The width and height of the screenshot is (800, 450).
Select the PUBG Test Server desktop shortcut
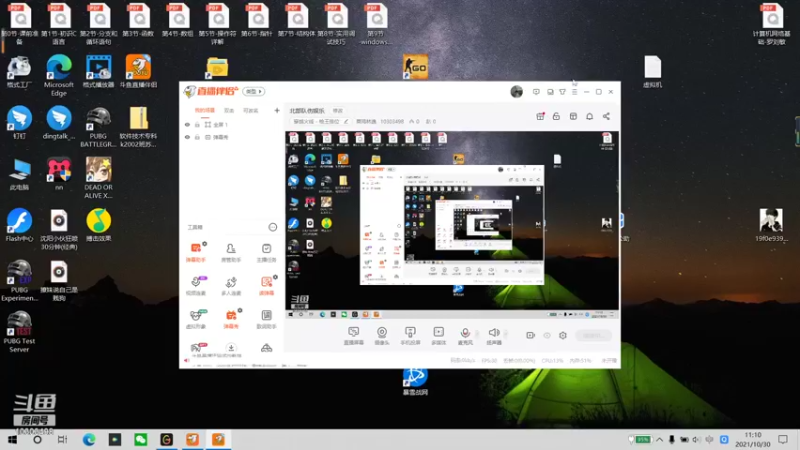19,332
